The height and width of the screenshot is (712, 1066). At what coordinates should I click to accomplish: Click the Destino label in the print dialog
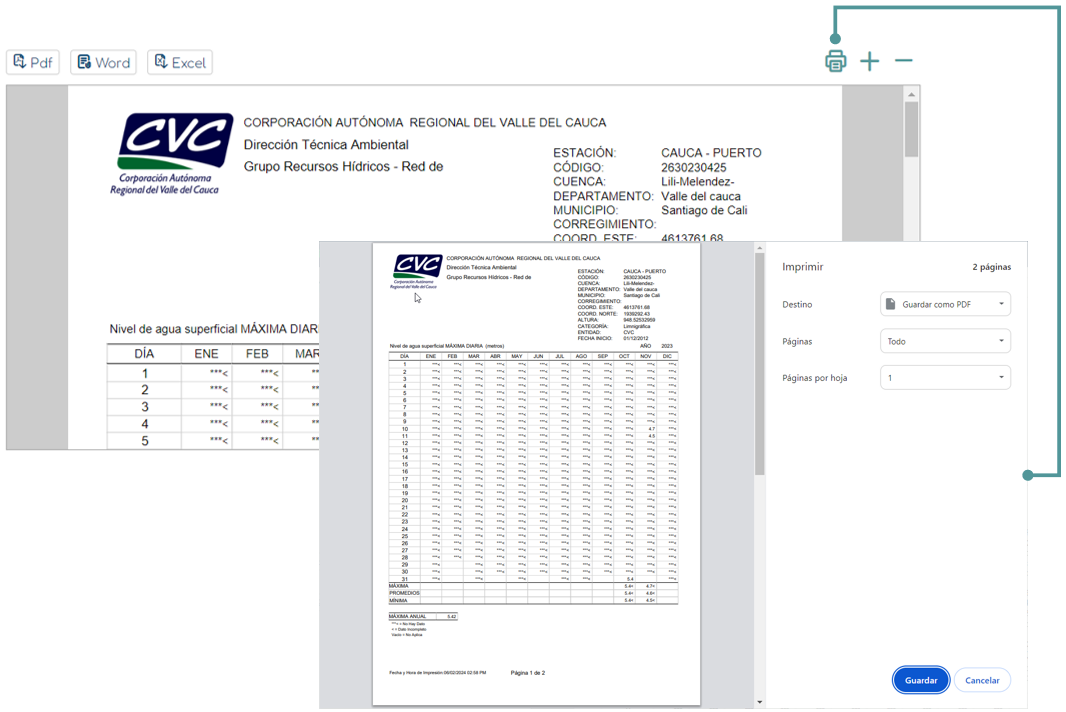[797, 304]
